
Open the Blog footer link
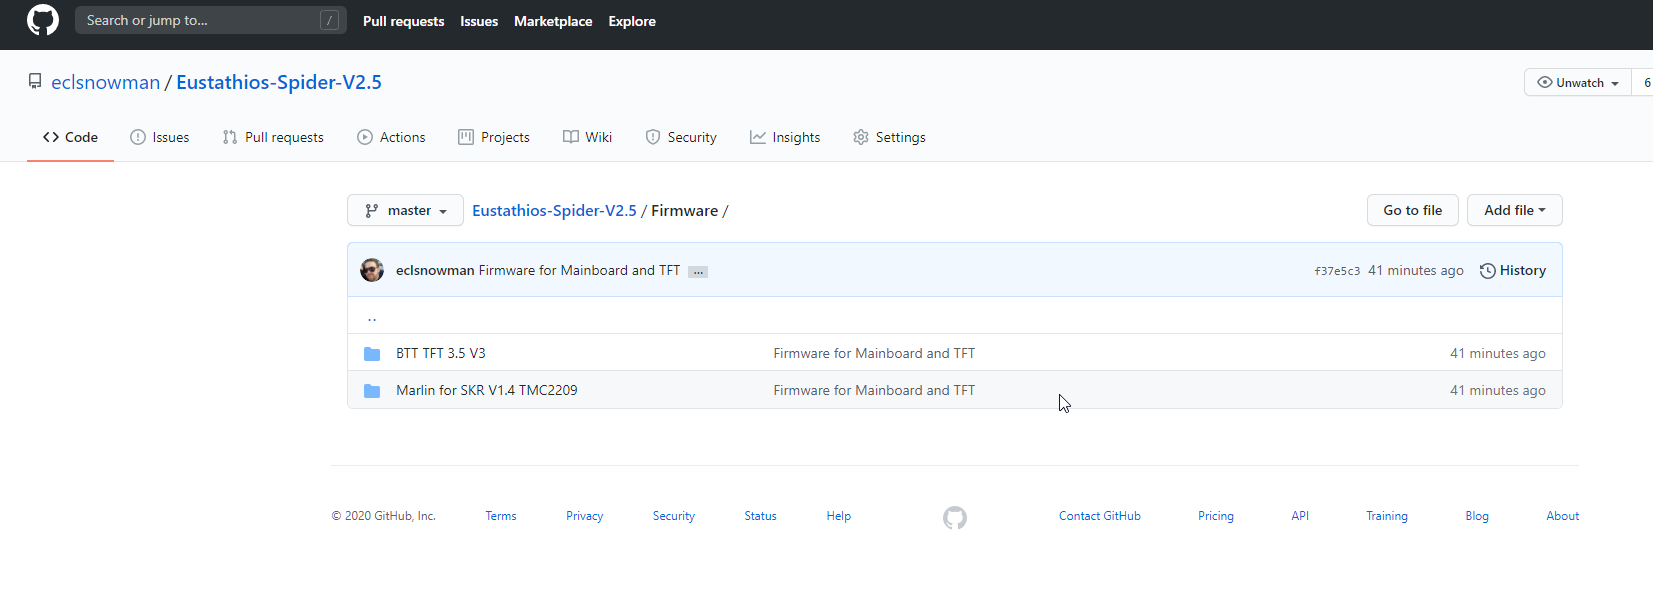pyautogui.click(x=1477, y=516)
